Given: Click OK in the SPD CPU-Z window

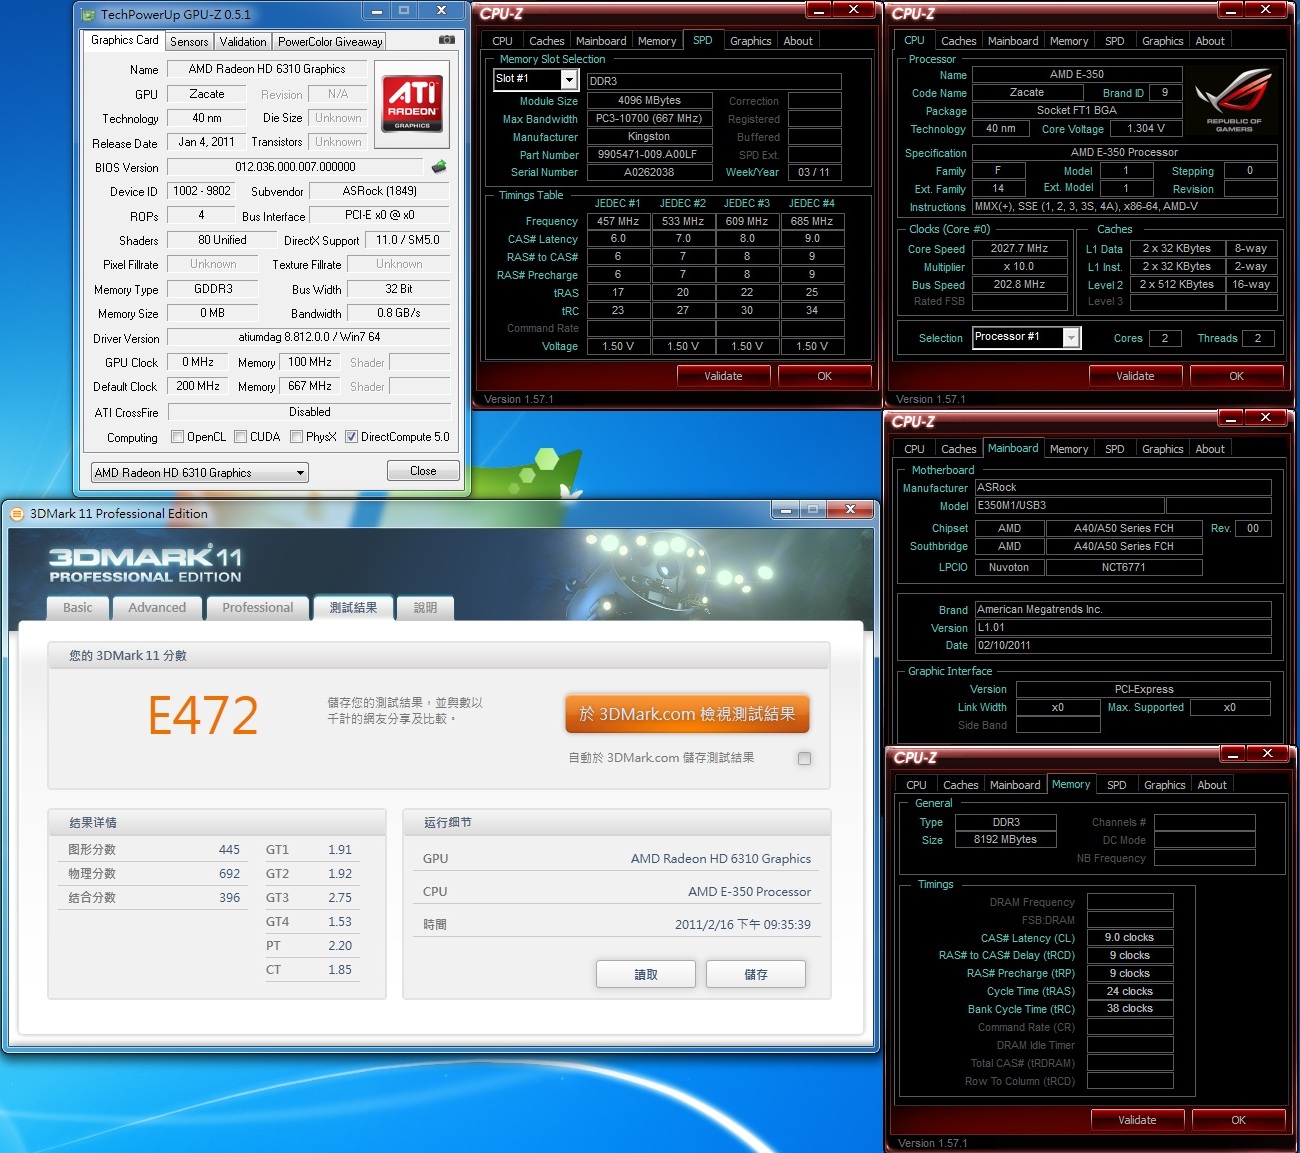Looking at the screenshot, I should tap(824, 376).
